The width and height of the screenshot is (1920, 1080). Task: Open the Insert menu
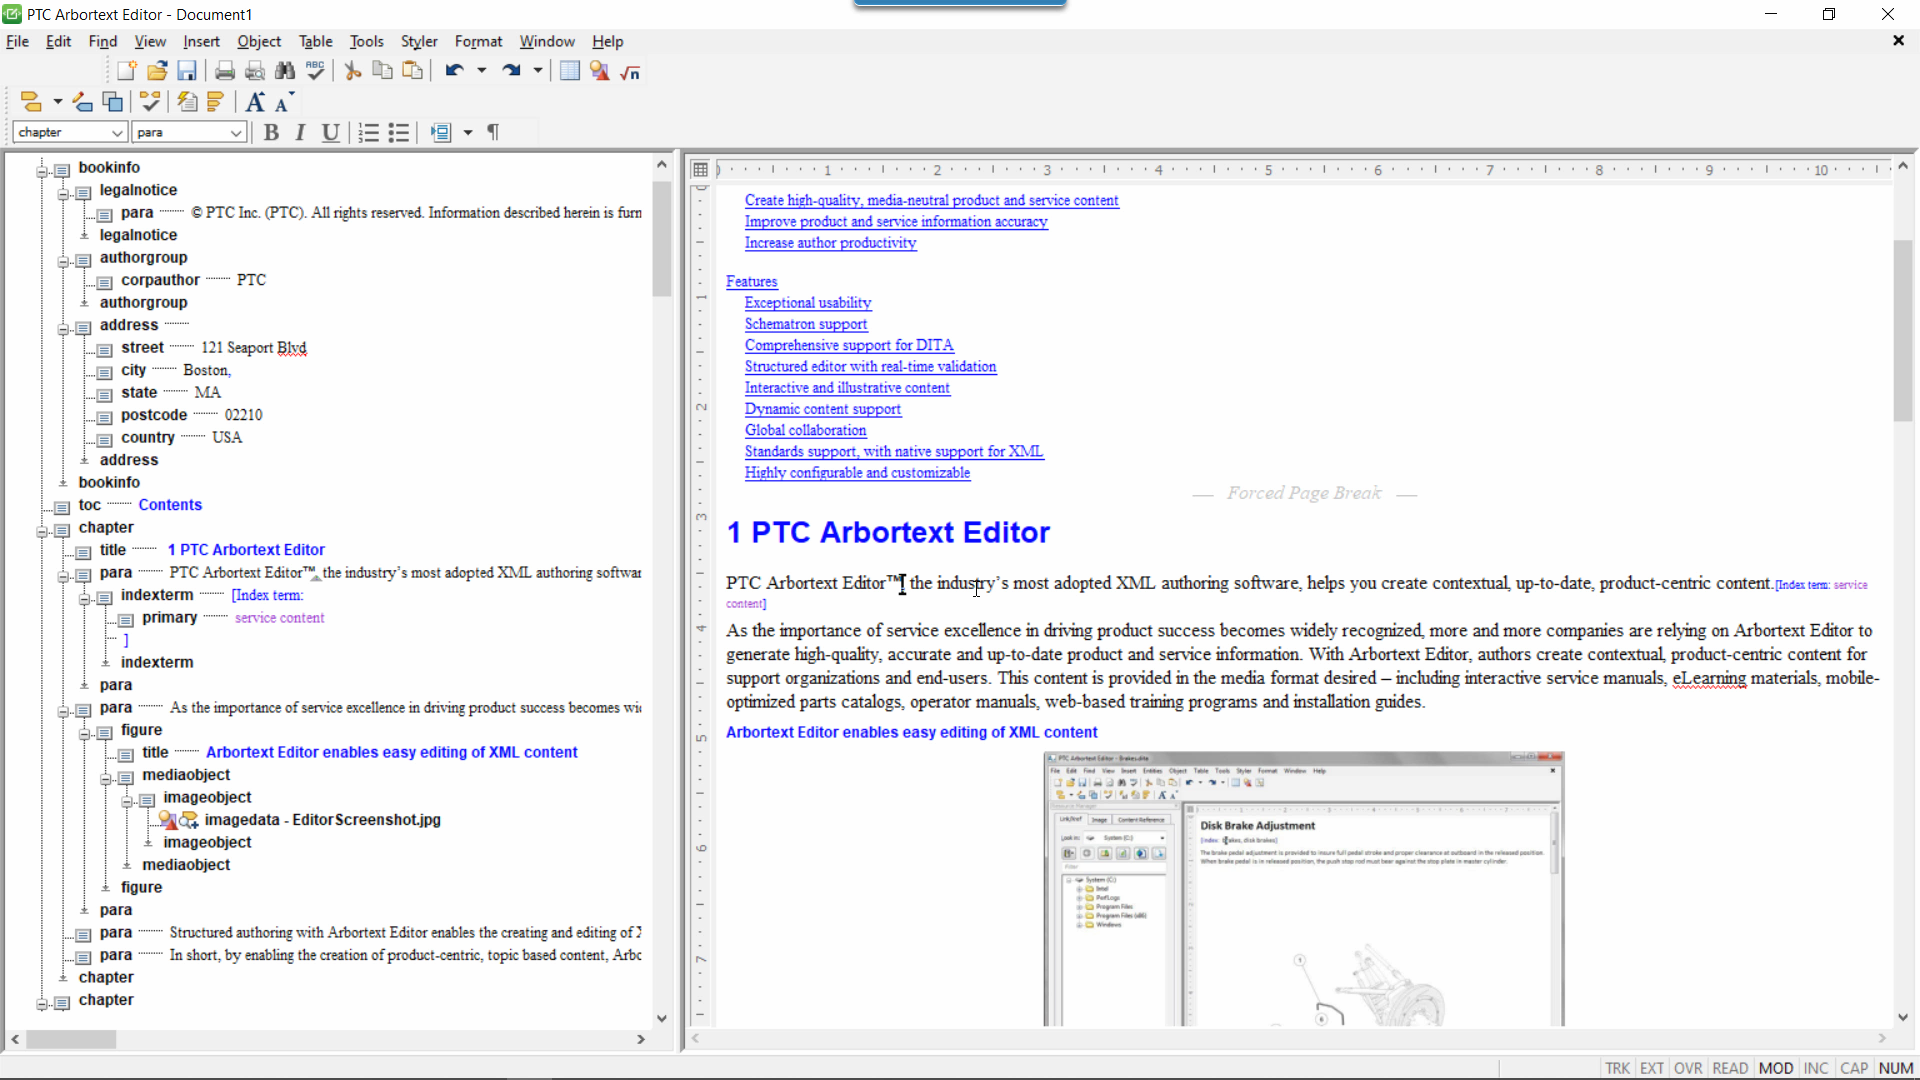pos(201,41)
